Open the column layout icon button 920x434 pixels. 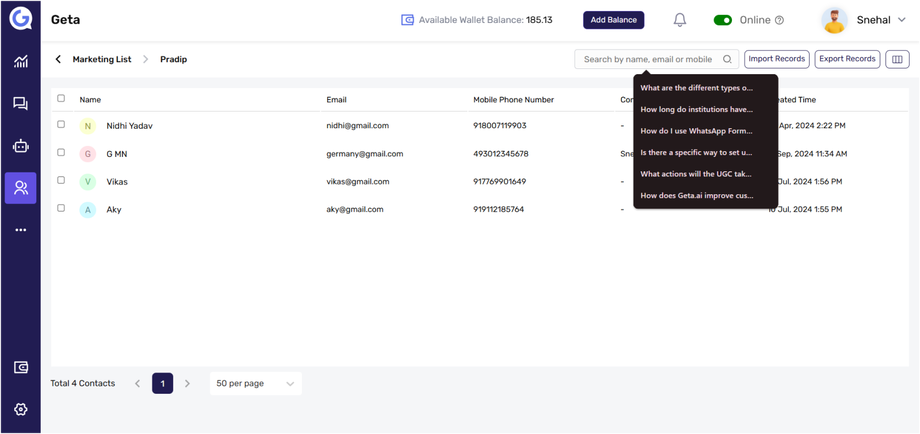pyautogui.click(x=897, y=59)
